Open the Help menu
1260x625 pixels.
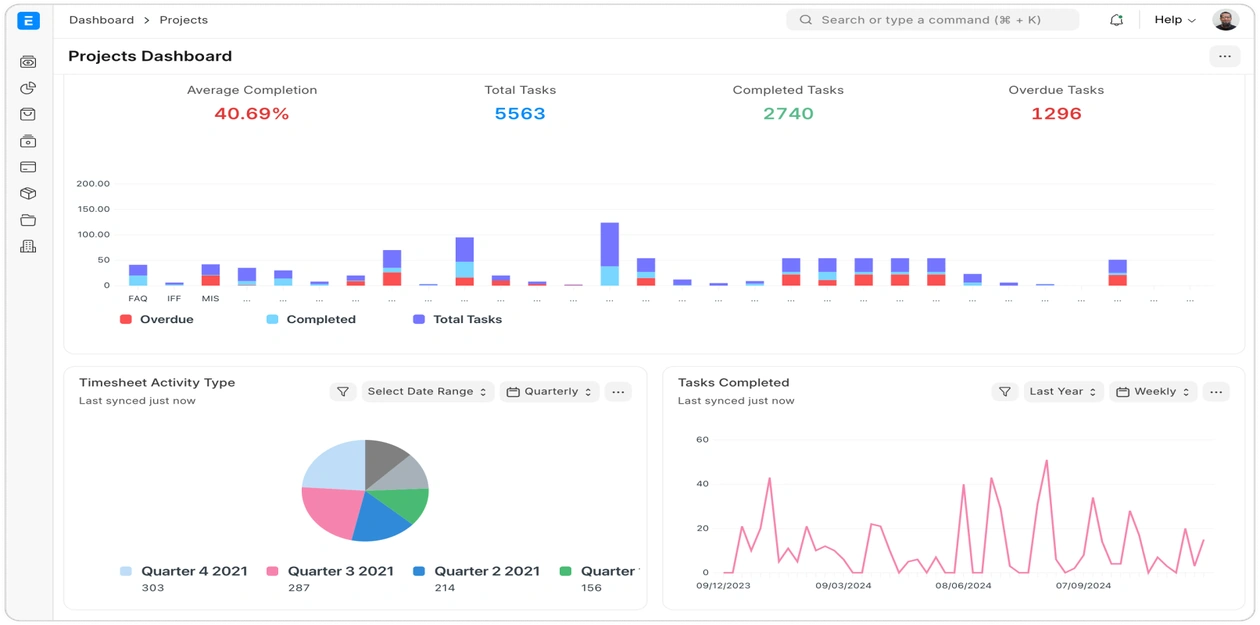pos(1174,20)
